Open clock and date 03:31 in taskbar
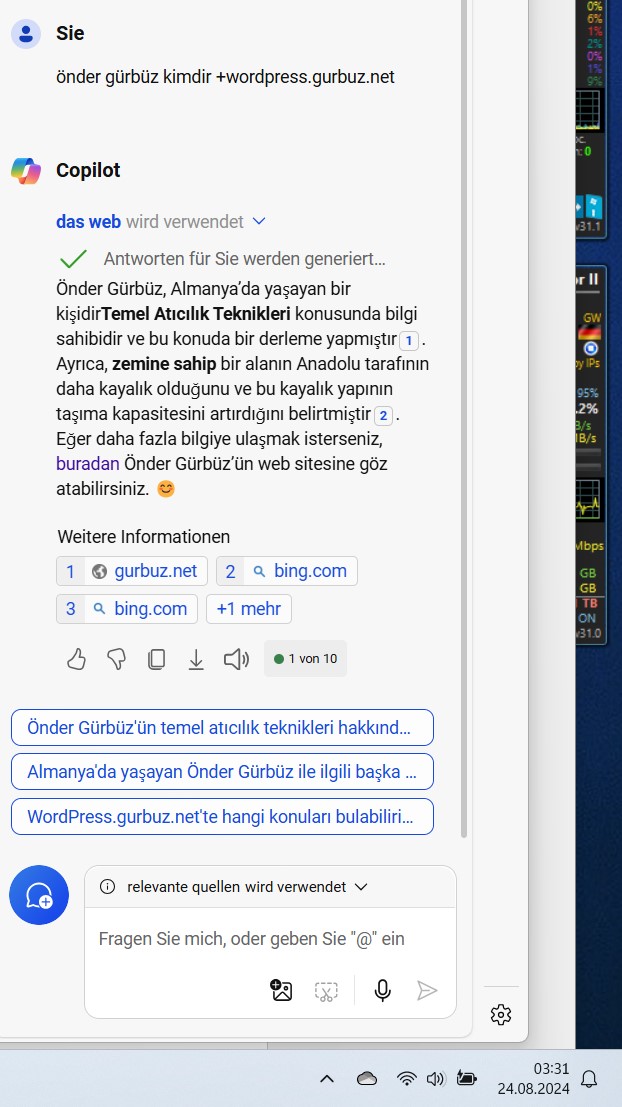The height and width of the screenshot is (1107, 622). 533,1079
